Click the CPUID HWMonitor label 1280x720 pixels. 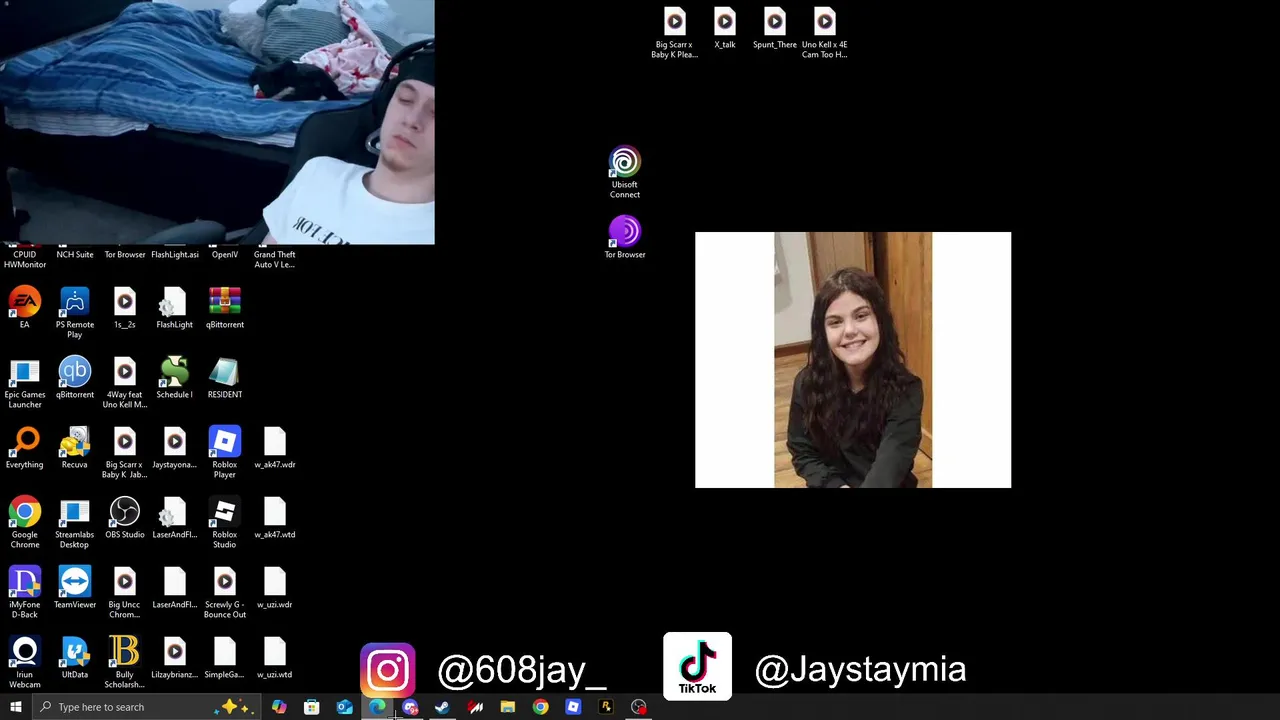point(25,259)
